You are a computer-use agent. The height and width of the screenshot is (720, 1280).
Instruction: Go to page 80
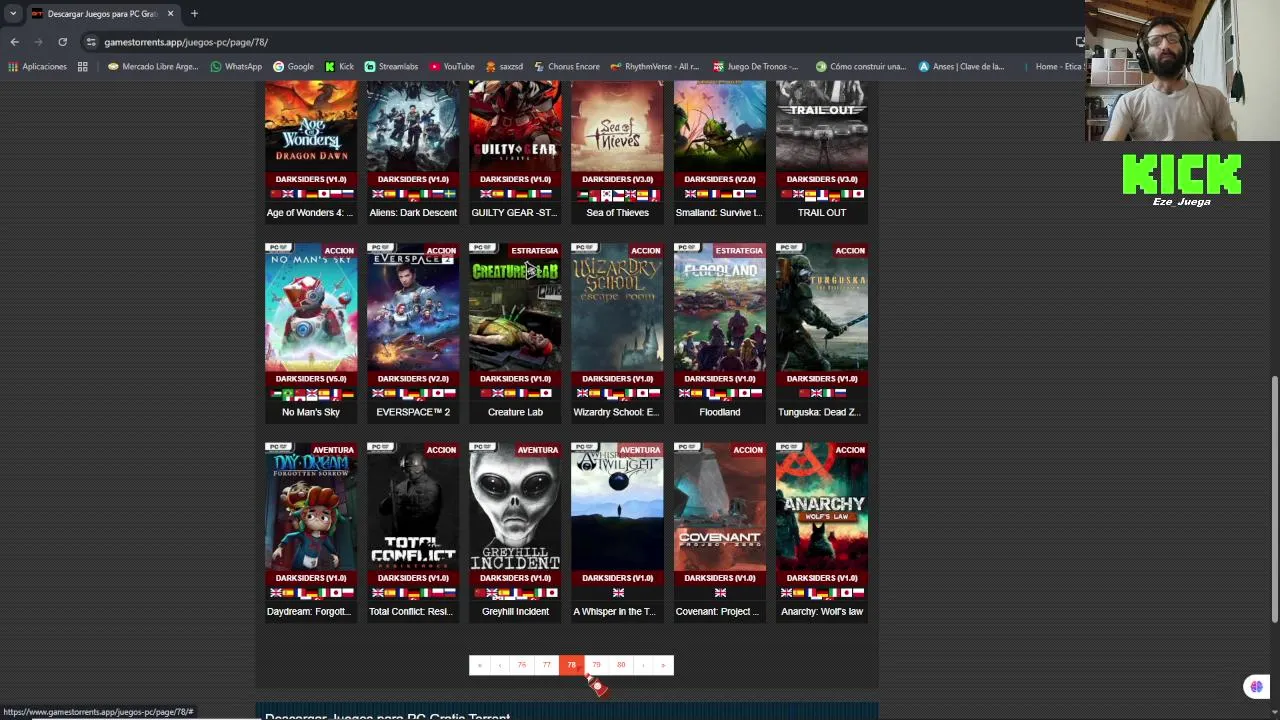[x=621, y=665]
